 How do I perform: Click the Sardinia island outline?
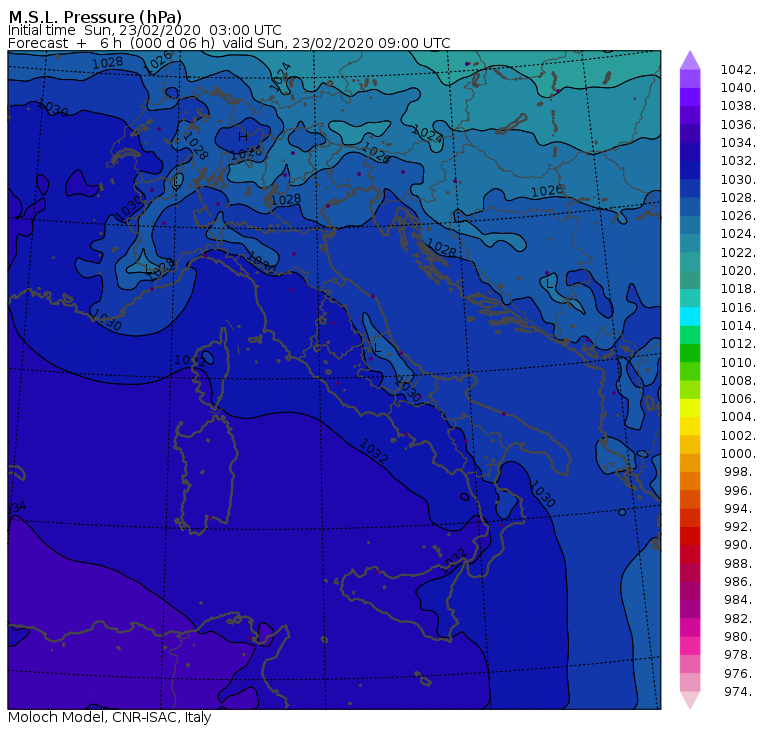click(206, 474)
